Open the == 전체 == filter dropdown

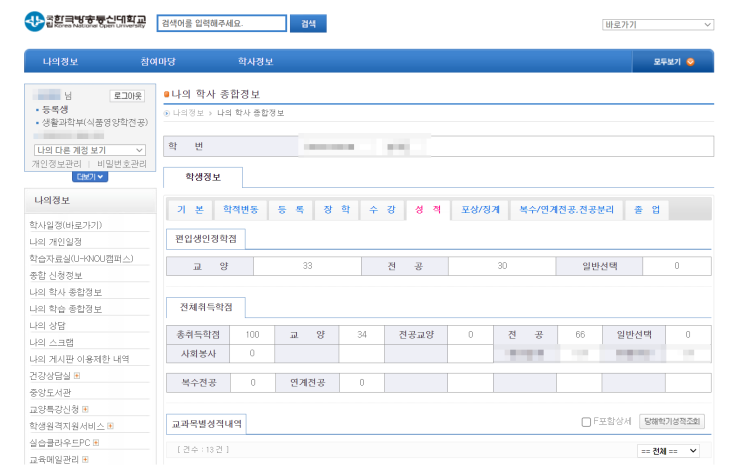(668, 451)
